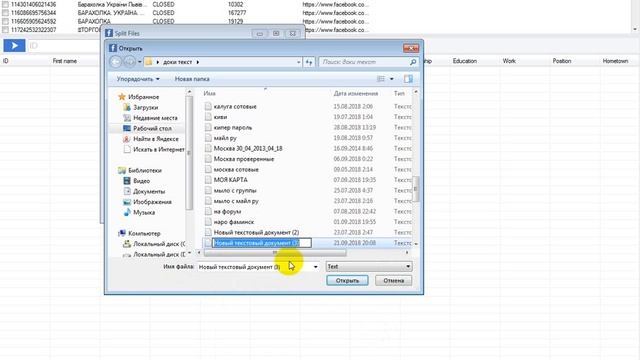Check the box for row 114301406021436

pos(5,4)
